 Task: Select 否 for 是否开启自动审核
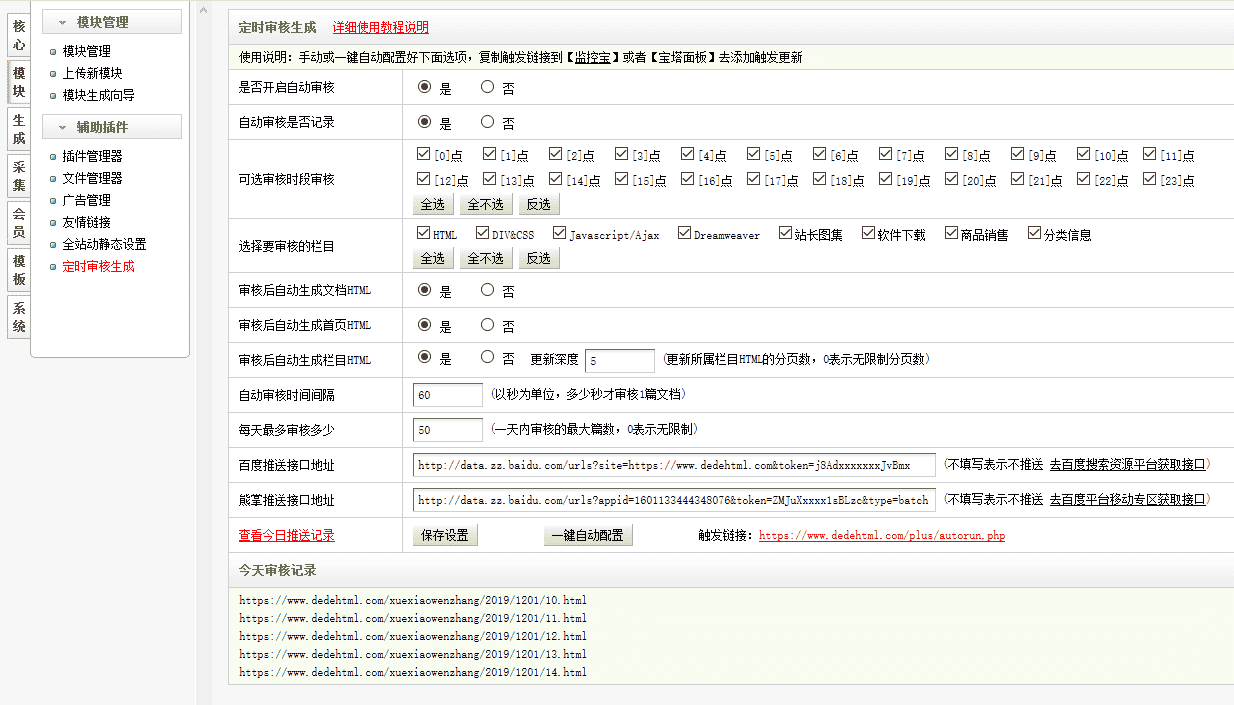point(488,87)
